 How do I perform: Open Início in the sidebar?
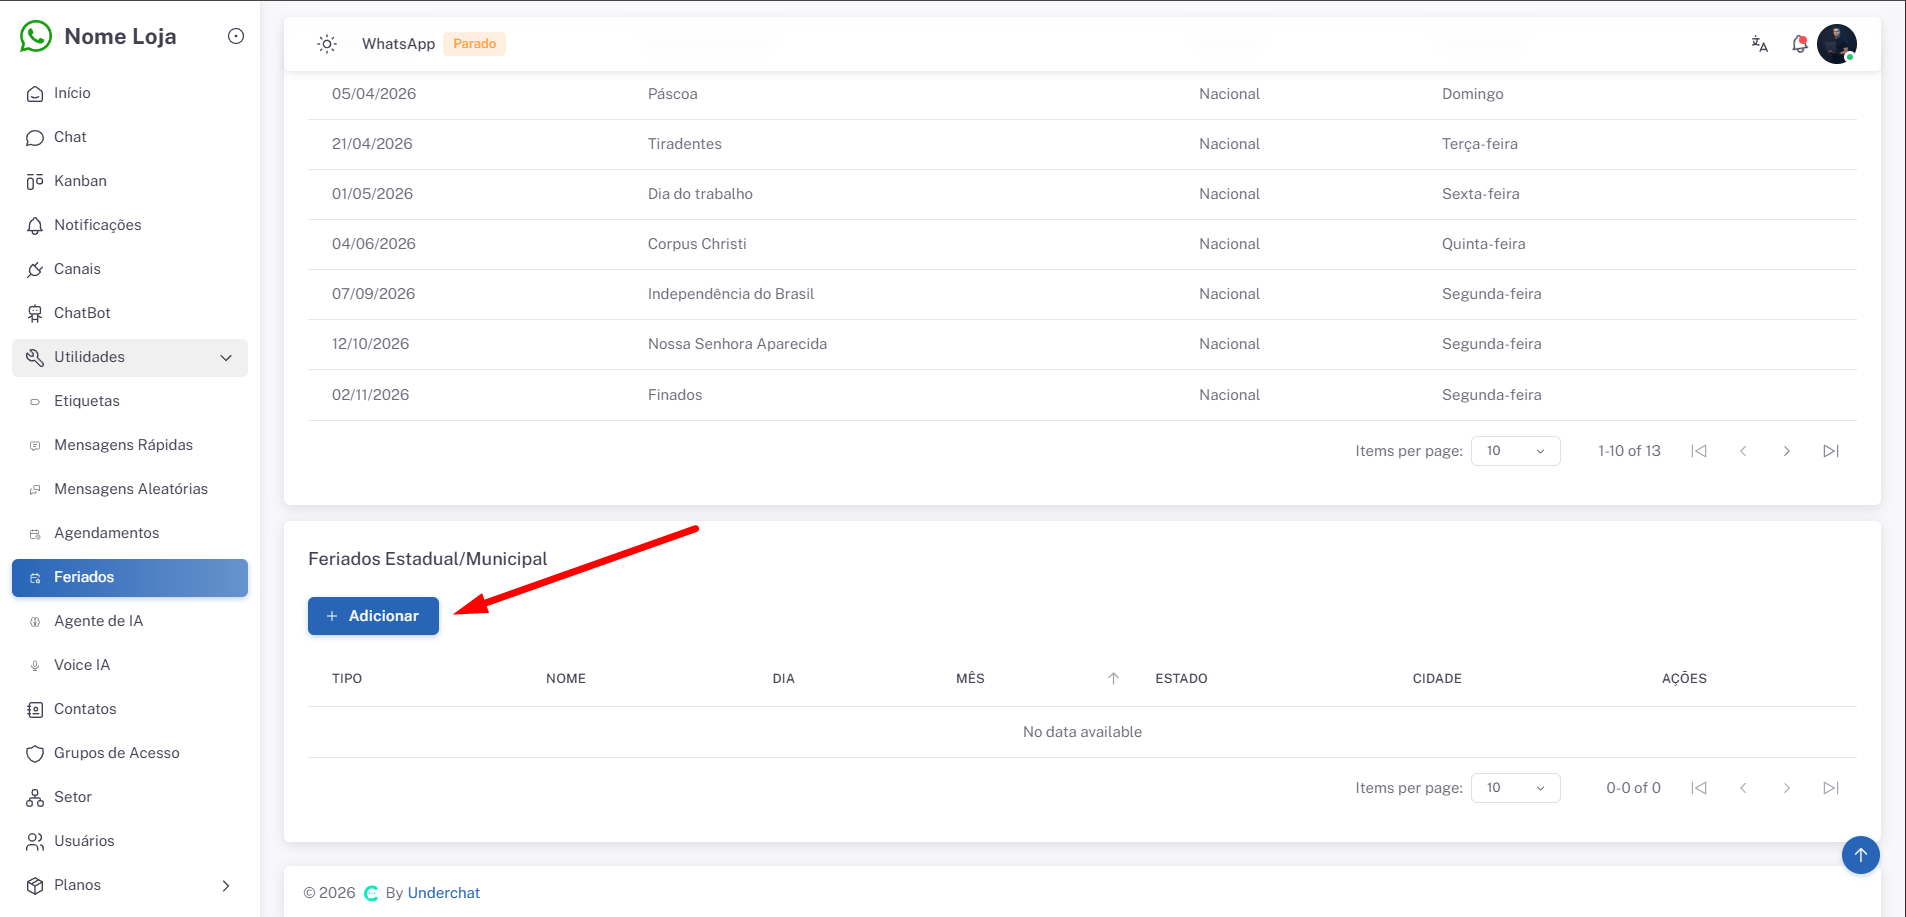coord(130,93)
